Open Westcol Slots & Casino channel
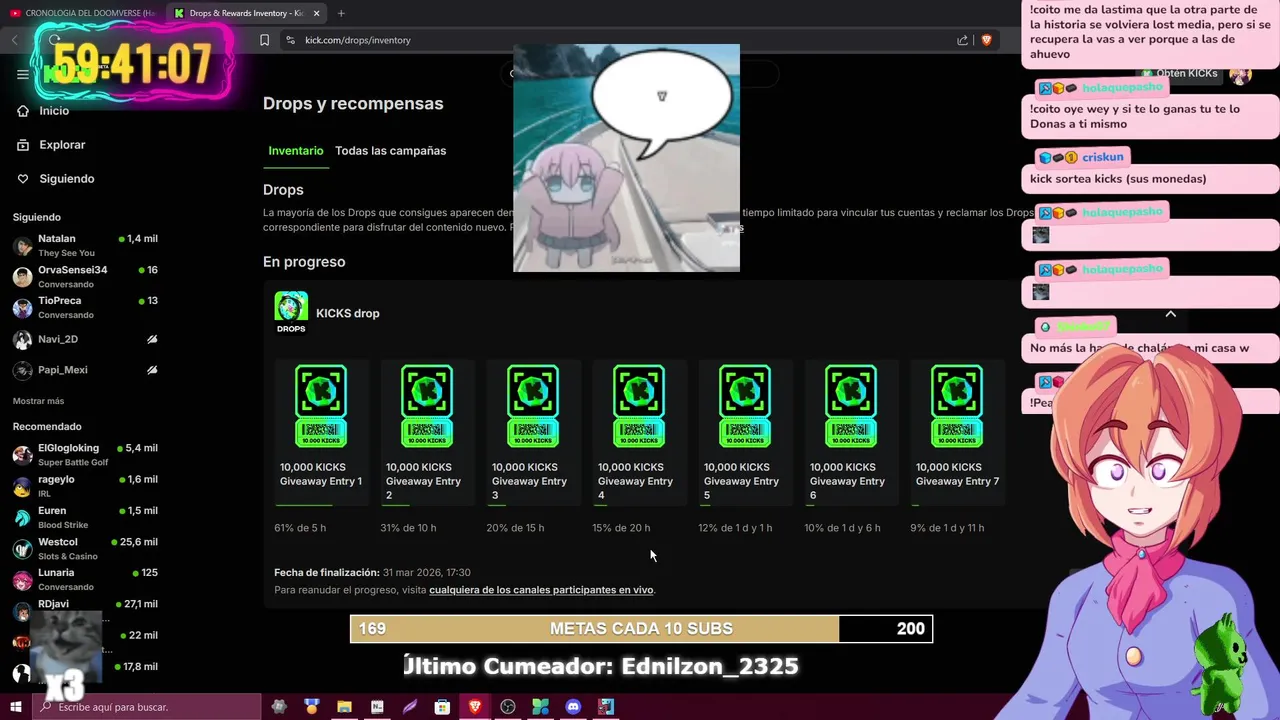This screenshot has width=1280, height=720. [85, 548]
